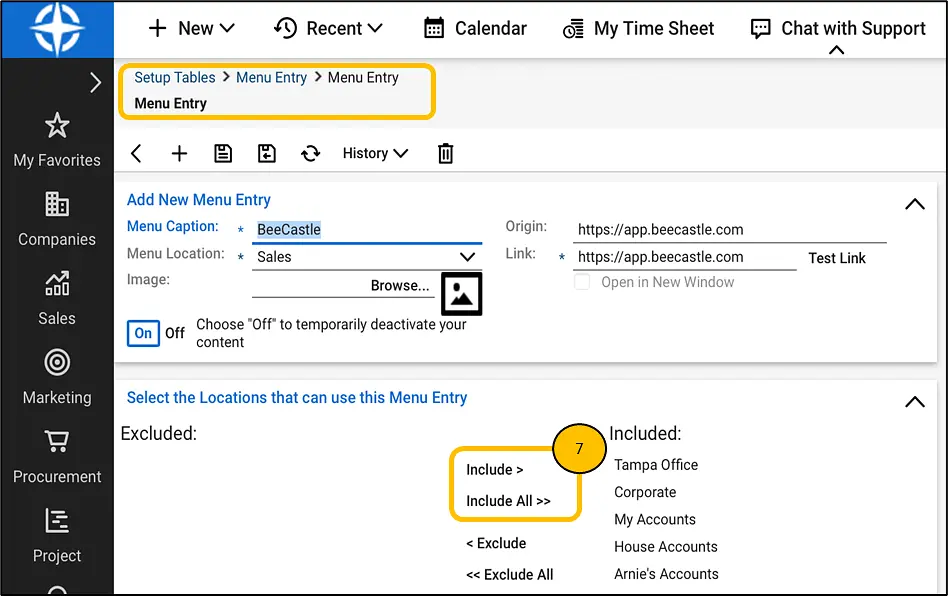This screenshot has height=596, width=948.
Task: Click the Browse... button for Image
Action: [x=400, y=285]
